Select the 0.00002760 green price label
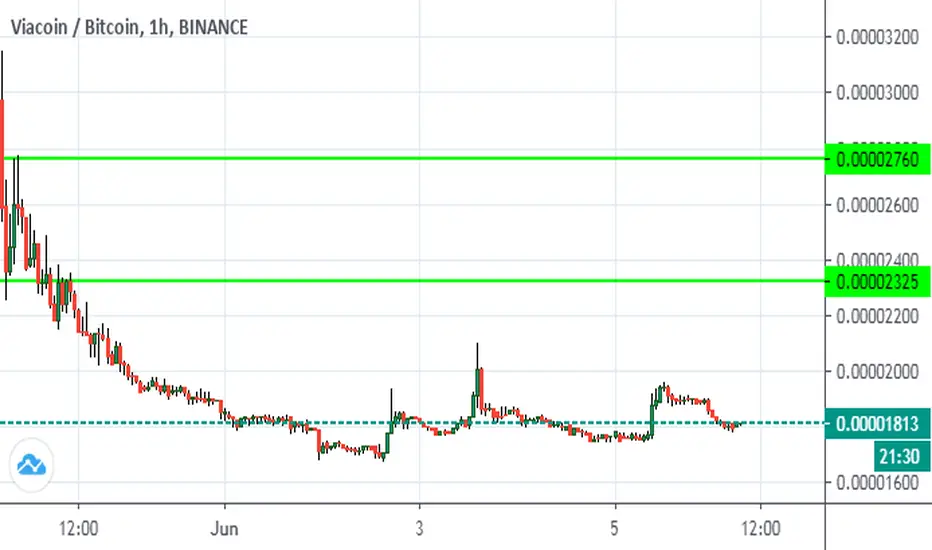932x550 pixels. [x=877, y=159]
